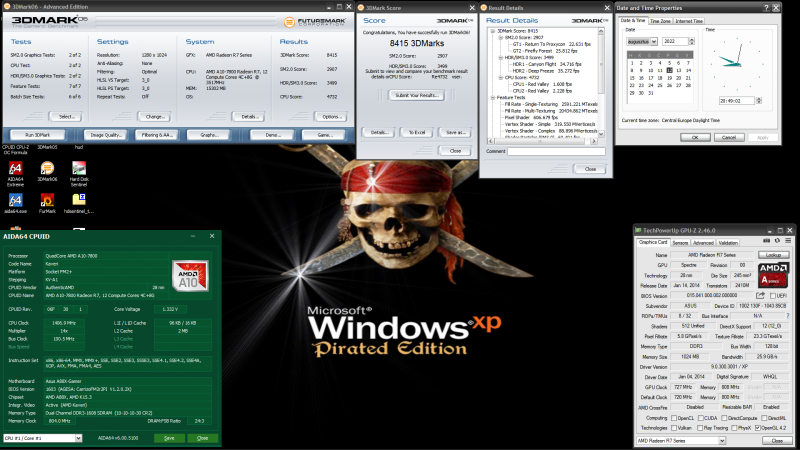
Task: Switch to the Sensors tab in GPU-Z
Action: (x=680, y=243)
